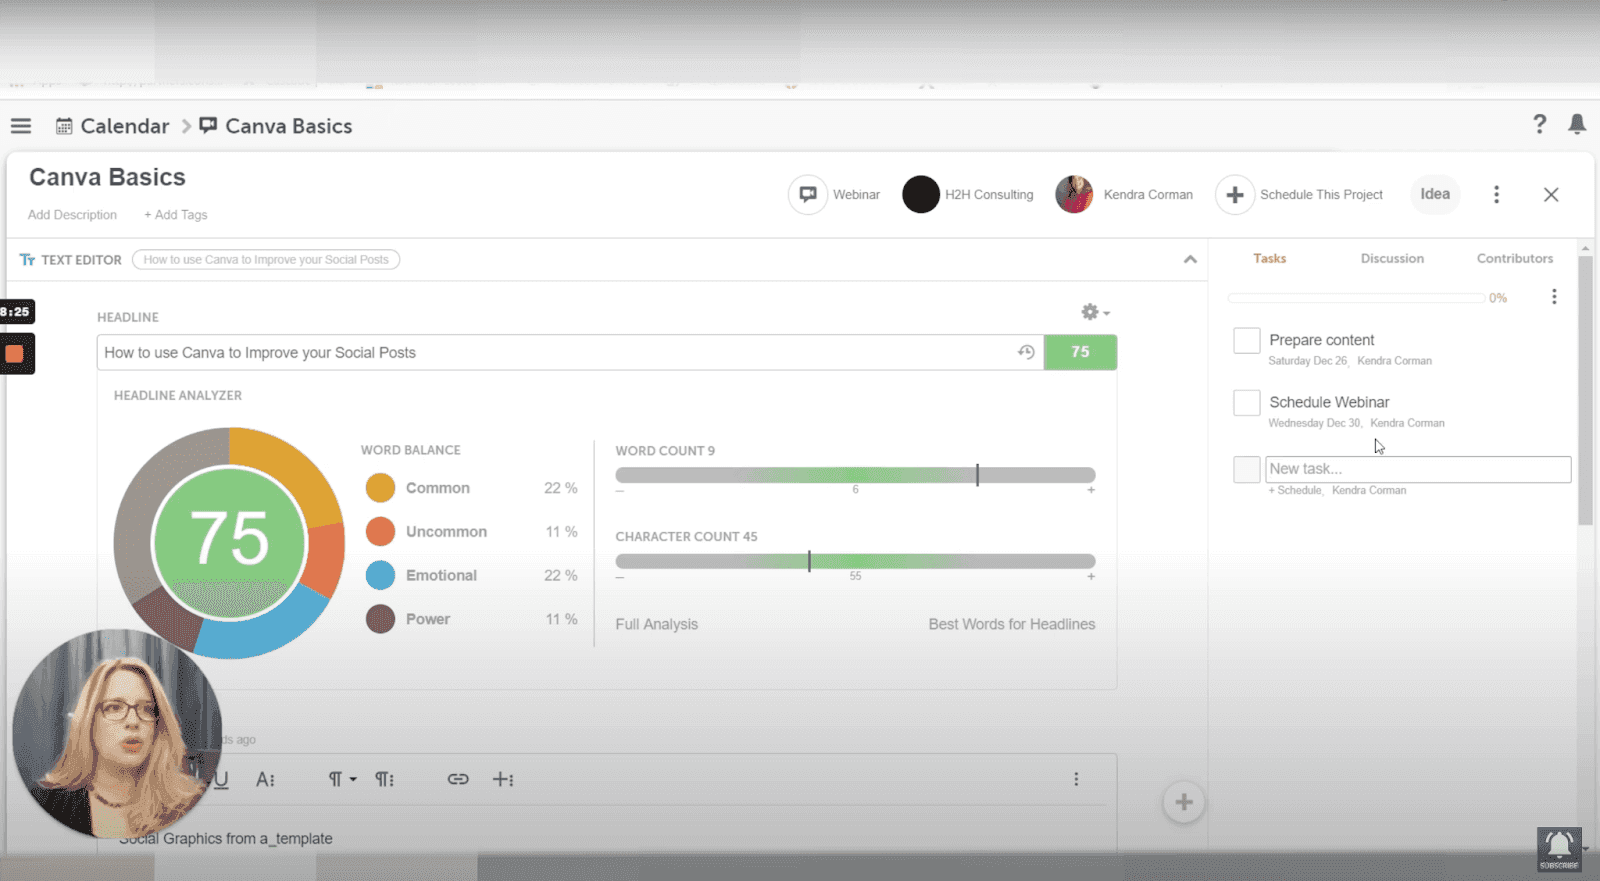This screenshot has height=881, width=1600.
Task: Click the round add content plus button
Action: click(1183, 802)
